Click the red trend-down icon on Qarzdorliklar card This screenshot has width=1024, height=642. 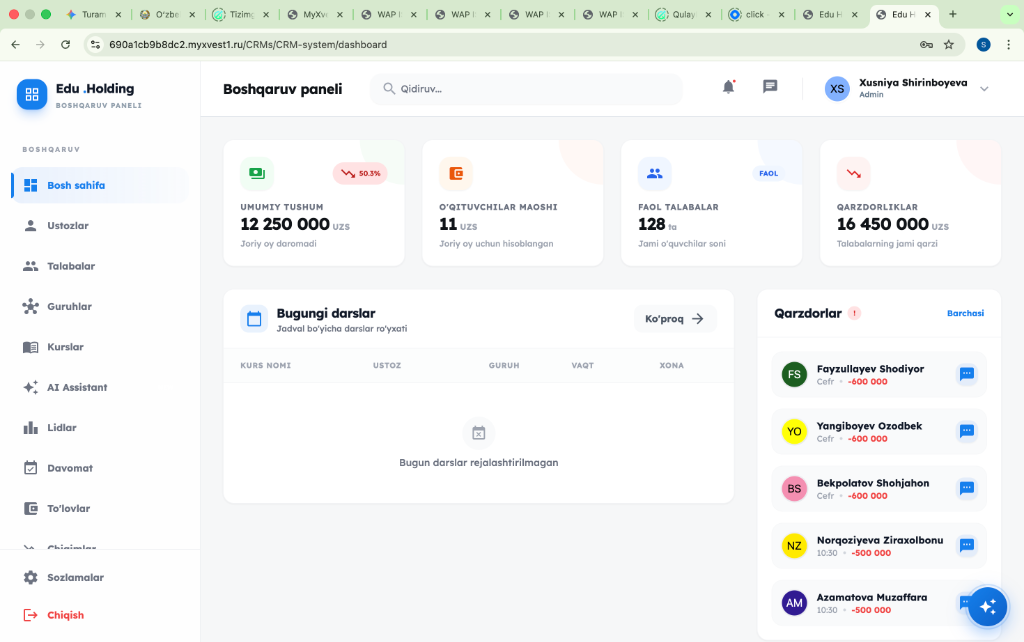[x=854, y=173]
